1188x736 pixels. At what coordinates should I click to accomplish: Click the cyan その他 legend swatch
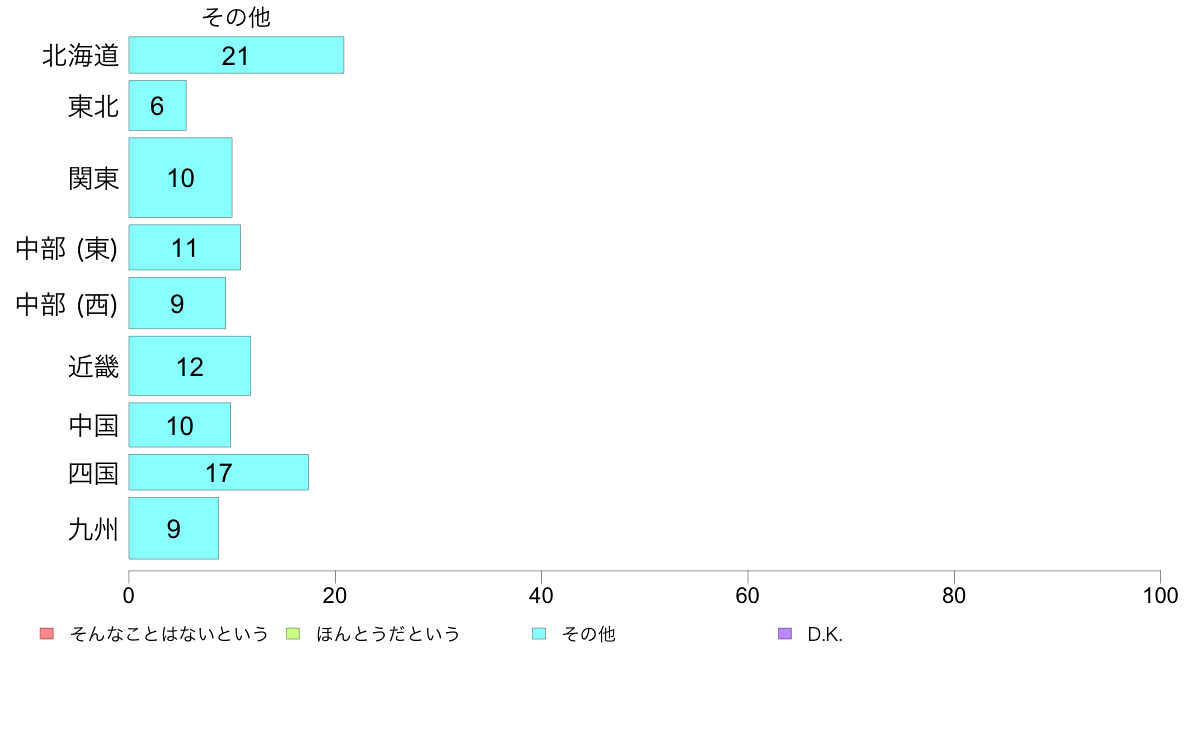(x=539, y=634)
